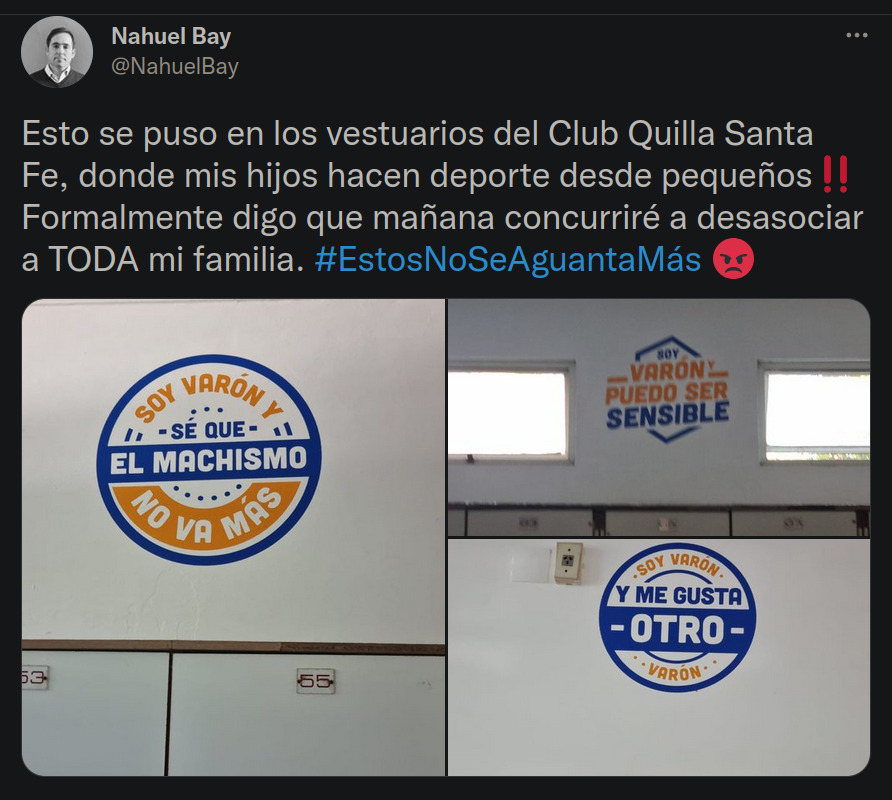This screenshot has width=892, height=800.
Task: Click the angry red face emoji
Action: point(733,259)
